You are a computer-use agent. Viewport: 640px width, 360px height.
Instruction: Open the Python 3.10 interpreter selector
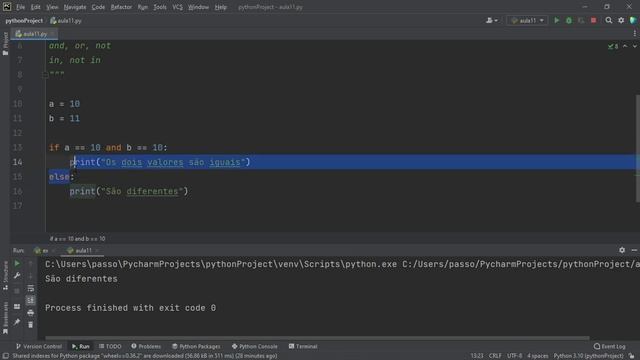click(588, 356)
